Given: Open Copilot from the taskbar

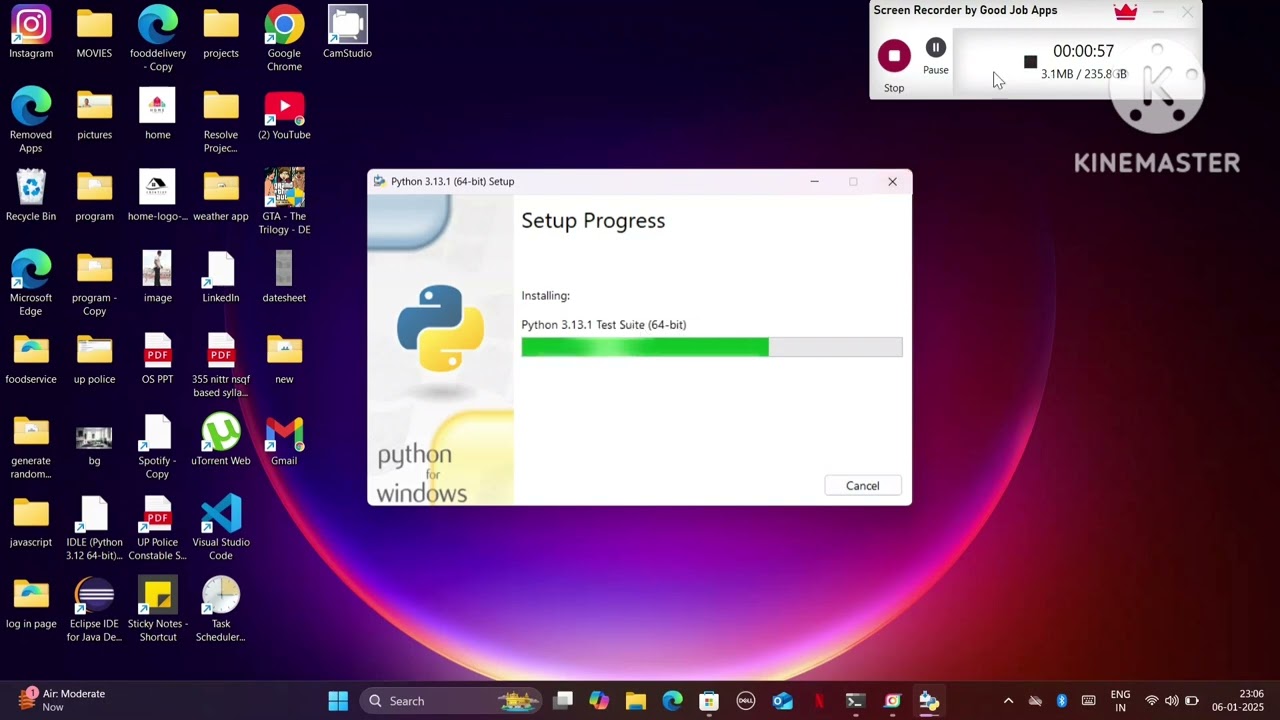Looking at the screenshot, I should click(x=599, y=701).
